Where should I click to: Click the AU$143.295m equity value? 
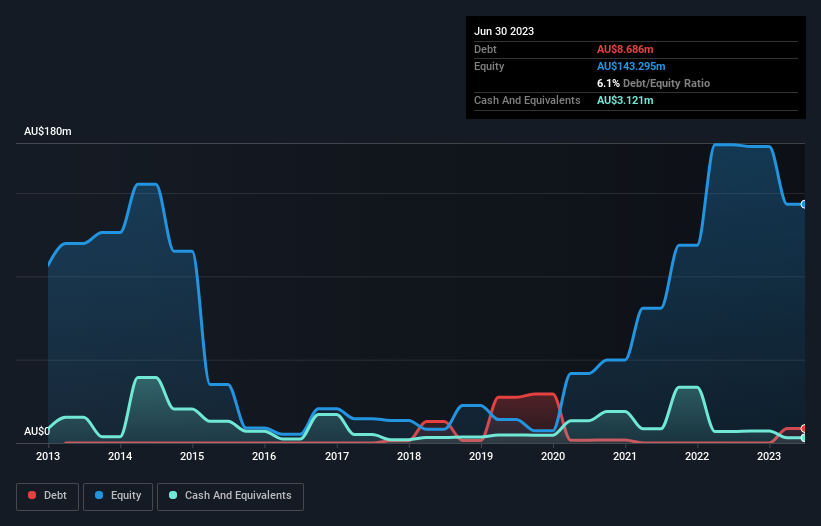(631, 66)
